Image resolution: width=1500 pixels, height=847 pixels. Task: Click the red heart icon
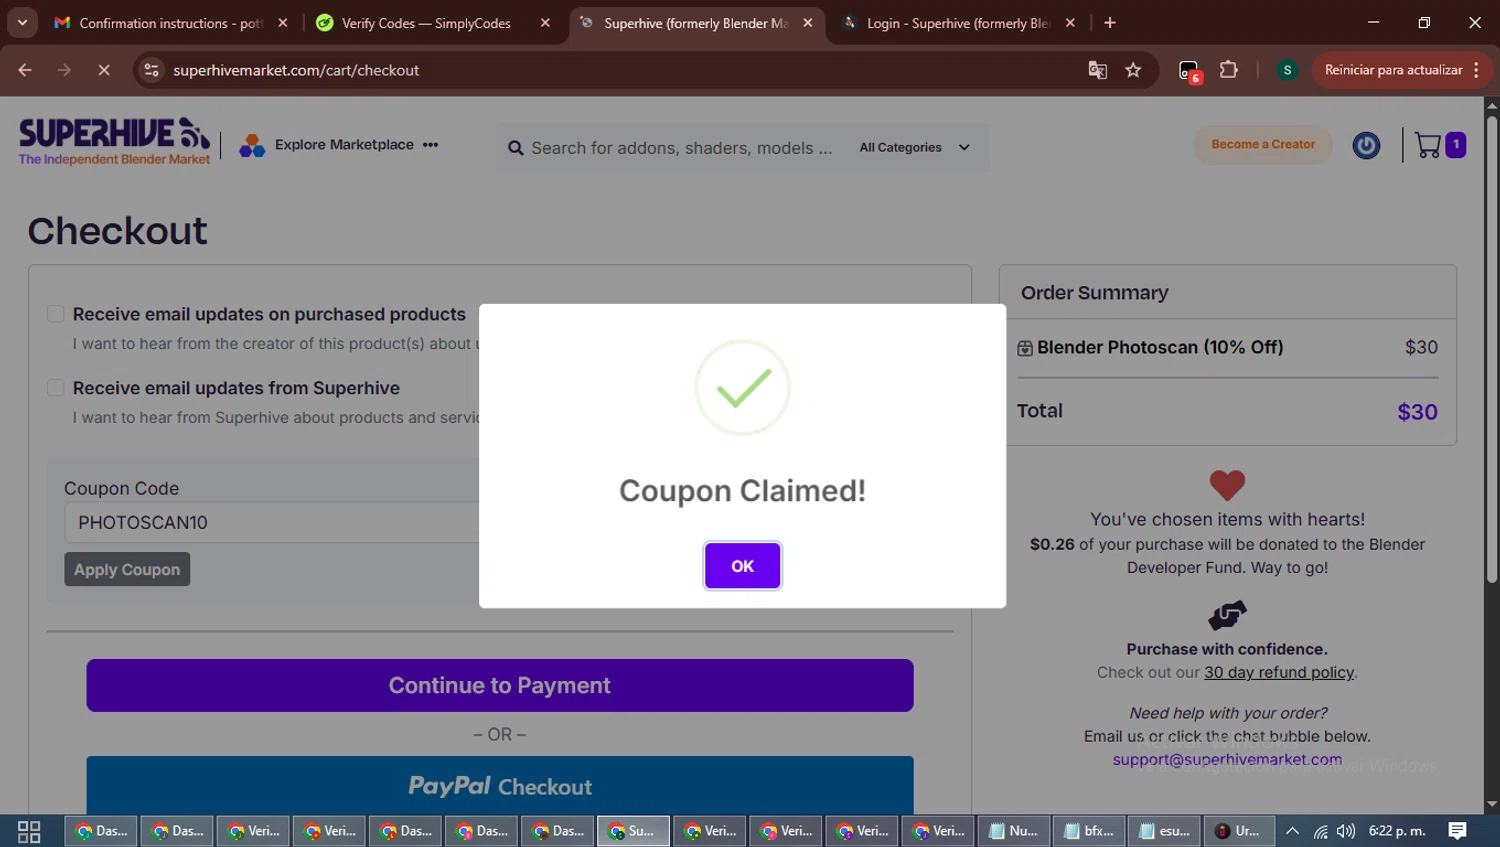click(x=1227, y=485)
